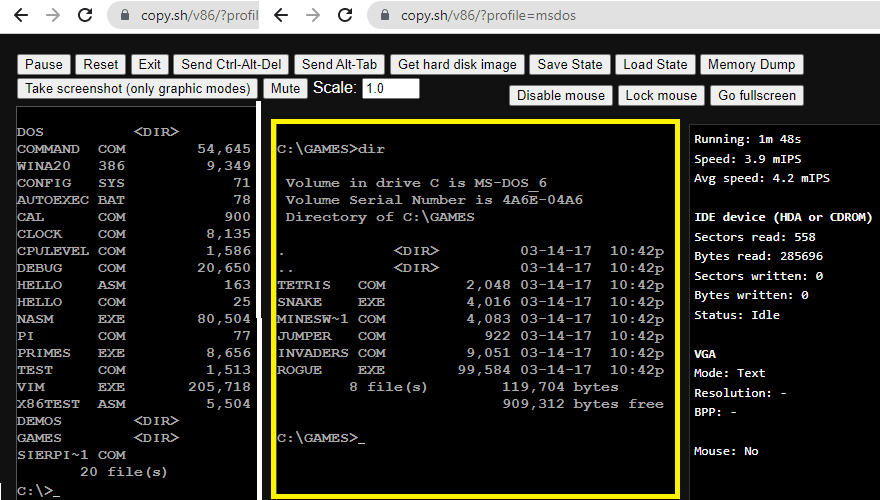Pause the emulator

point(43,64)
